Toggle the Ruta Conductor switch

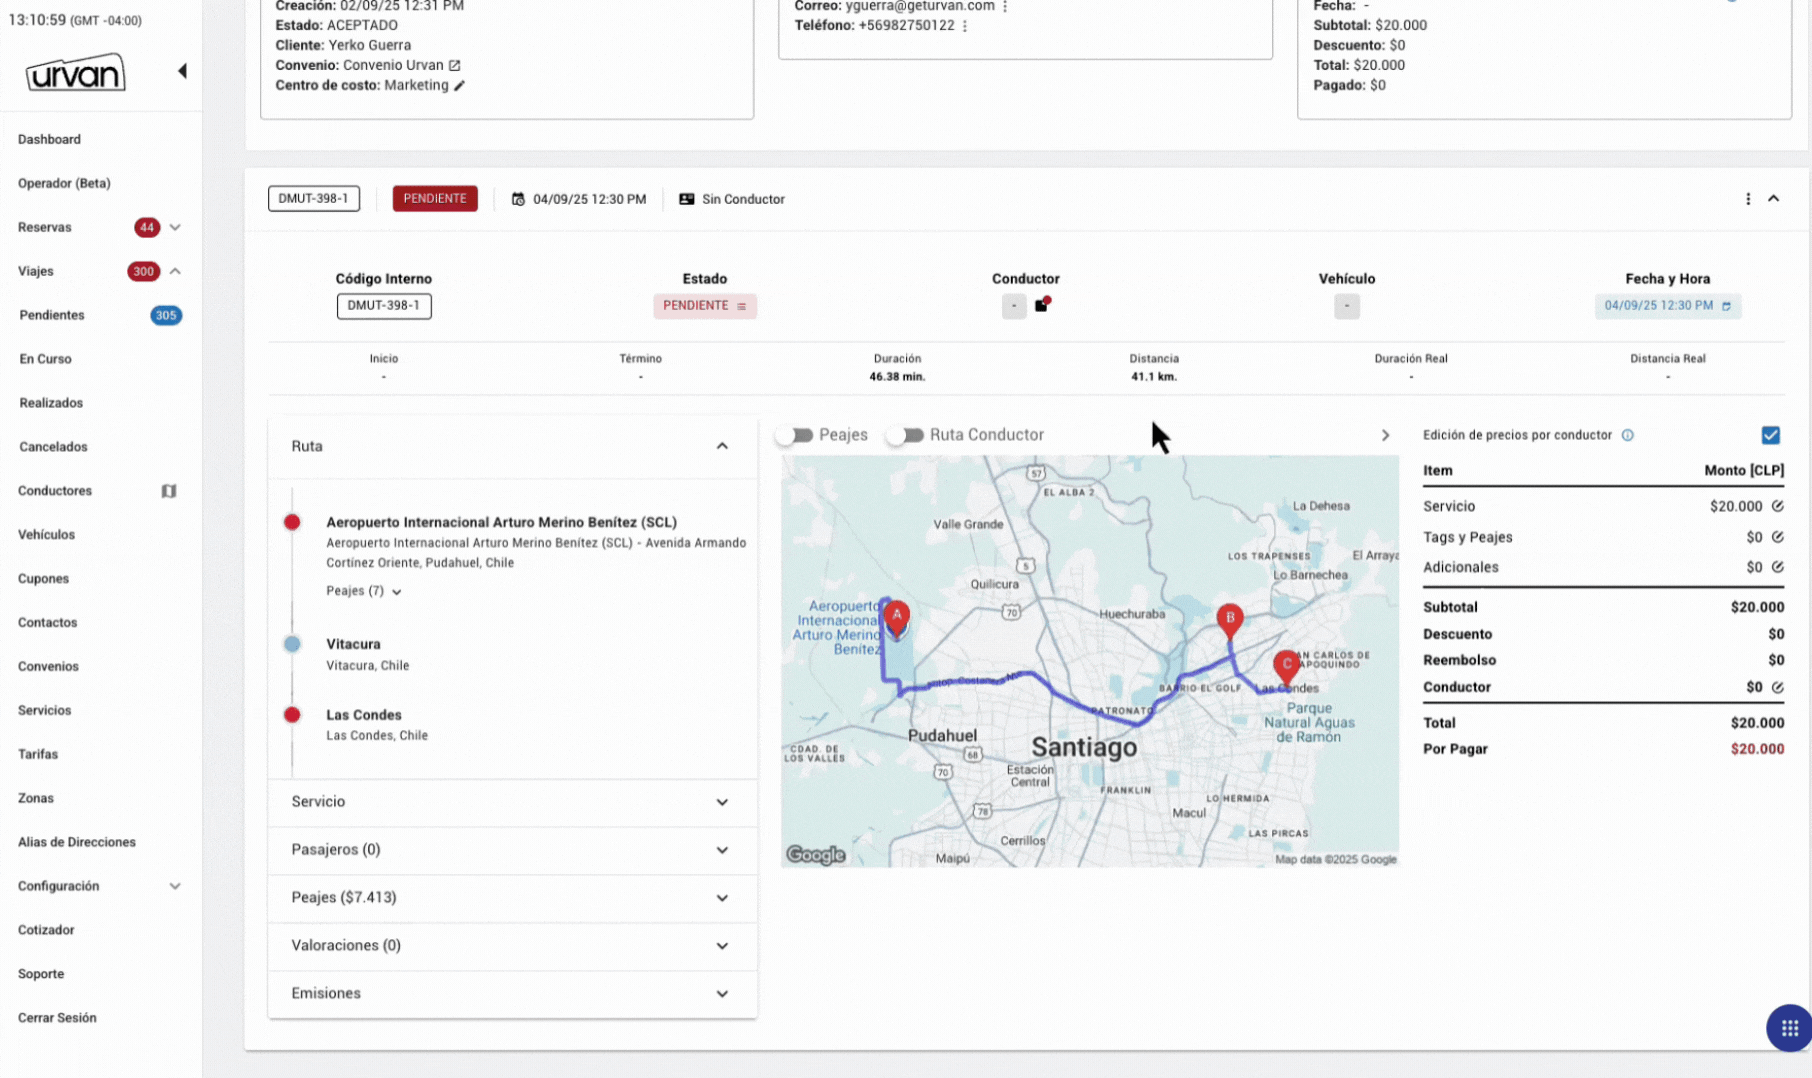[907, 435]
